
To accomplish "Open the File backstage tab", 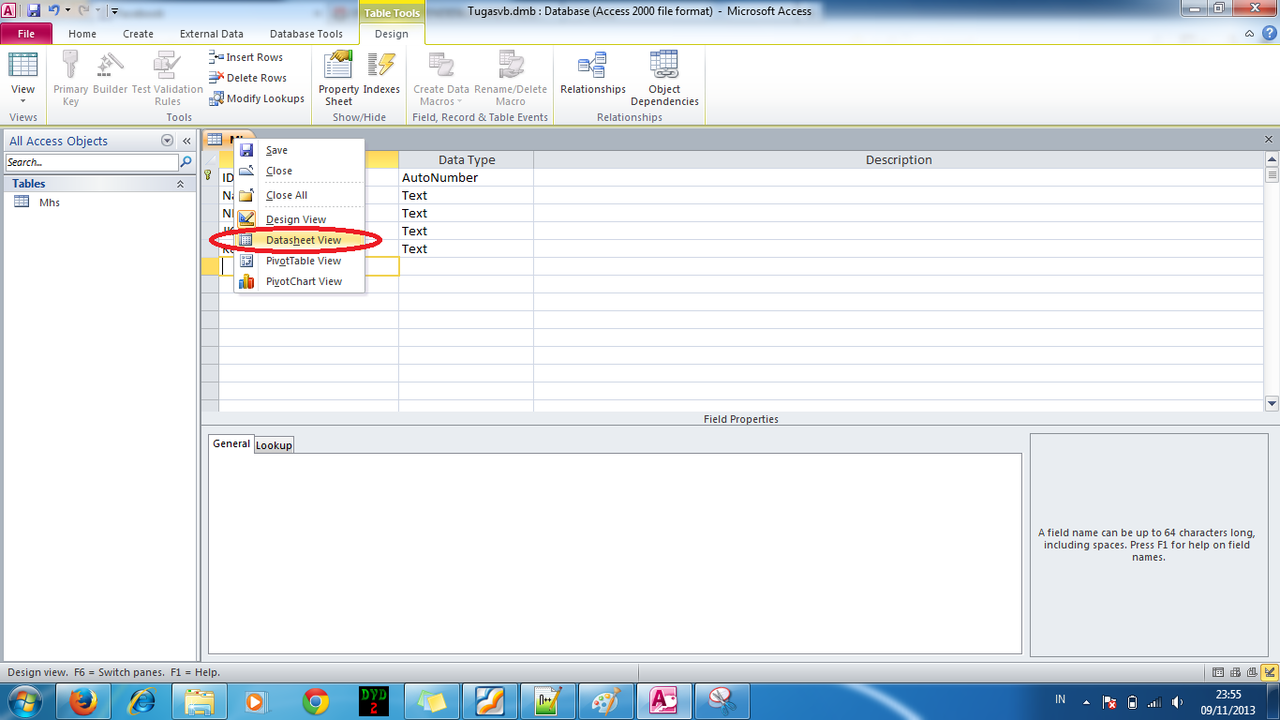I will [x=26, y=34].
